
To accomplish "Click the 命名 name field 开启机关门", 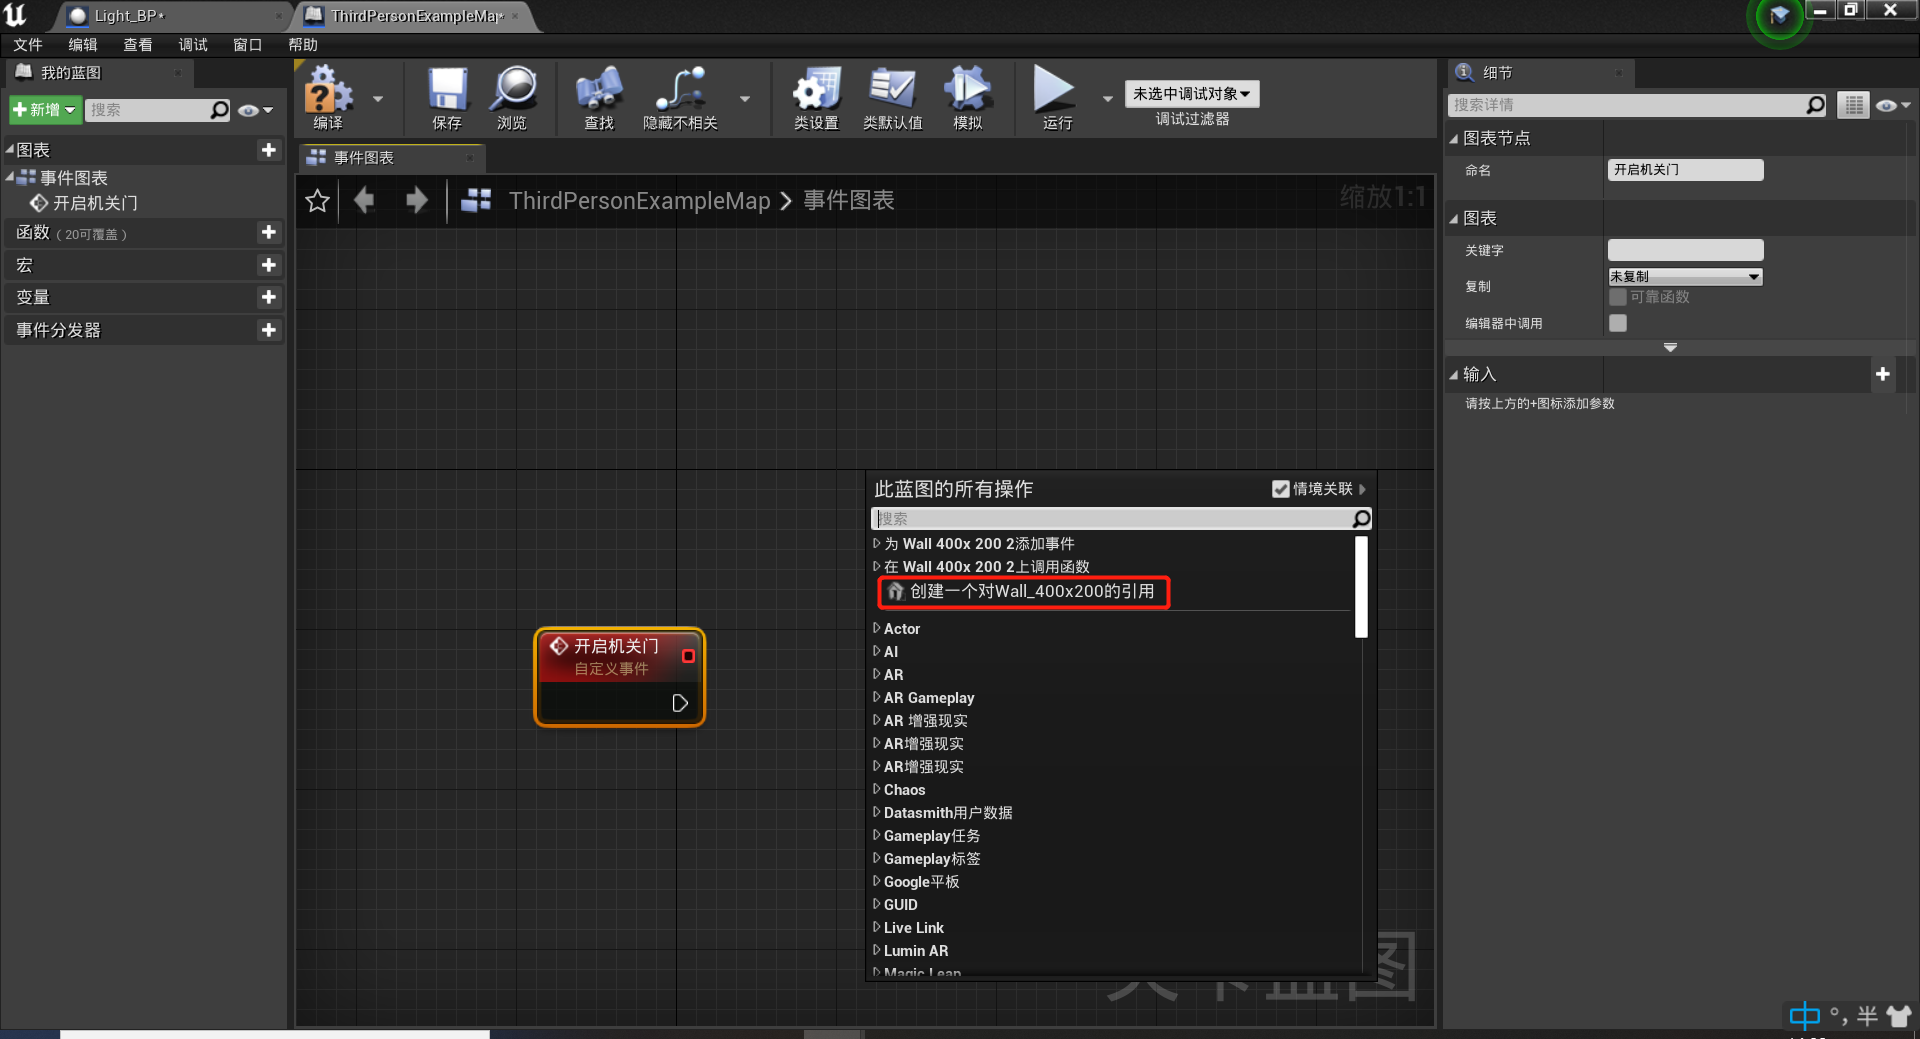I will (1685, 170).
